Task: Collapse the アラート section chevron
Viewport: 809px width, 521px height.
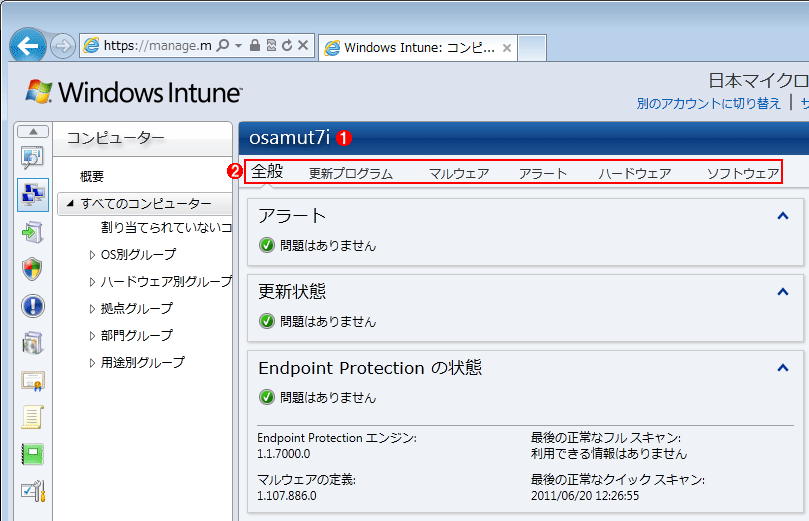Action: (x=783, y=216)
